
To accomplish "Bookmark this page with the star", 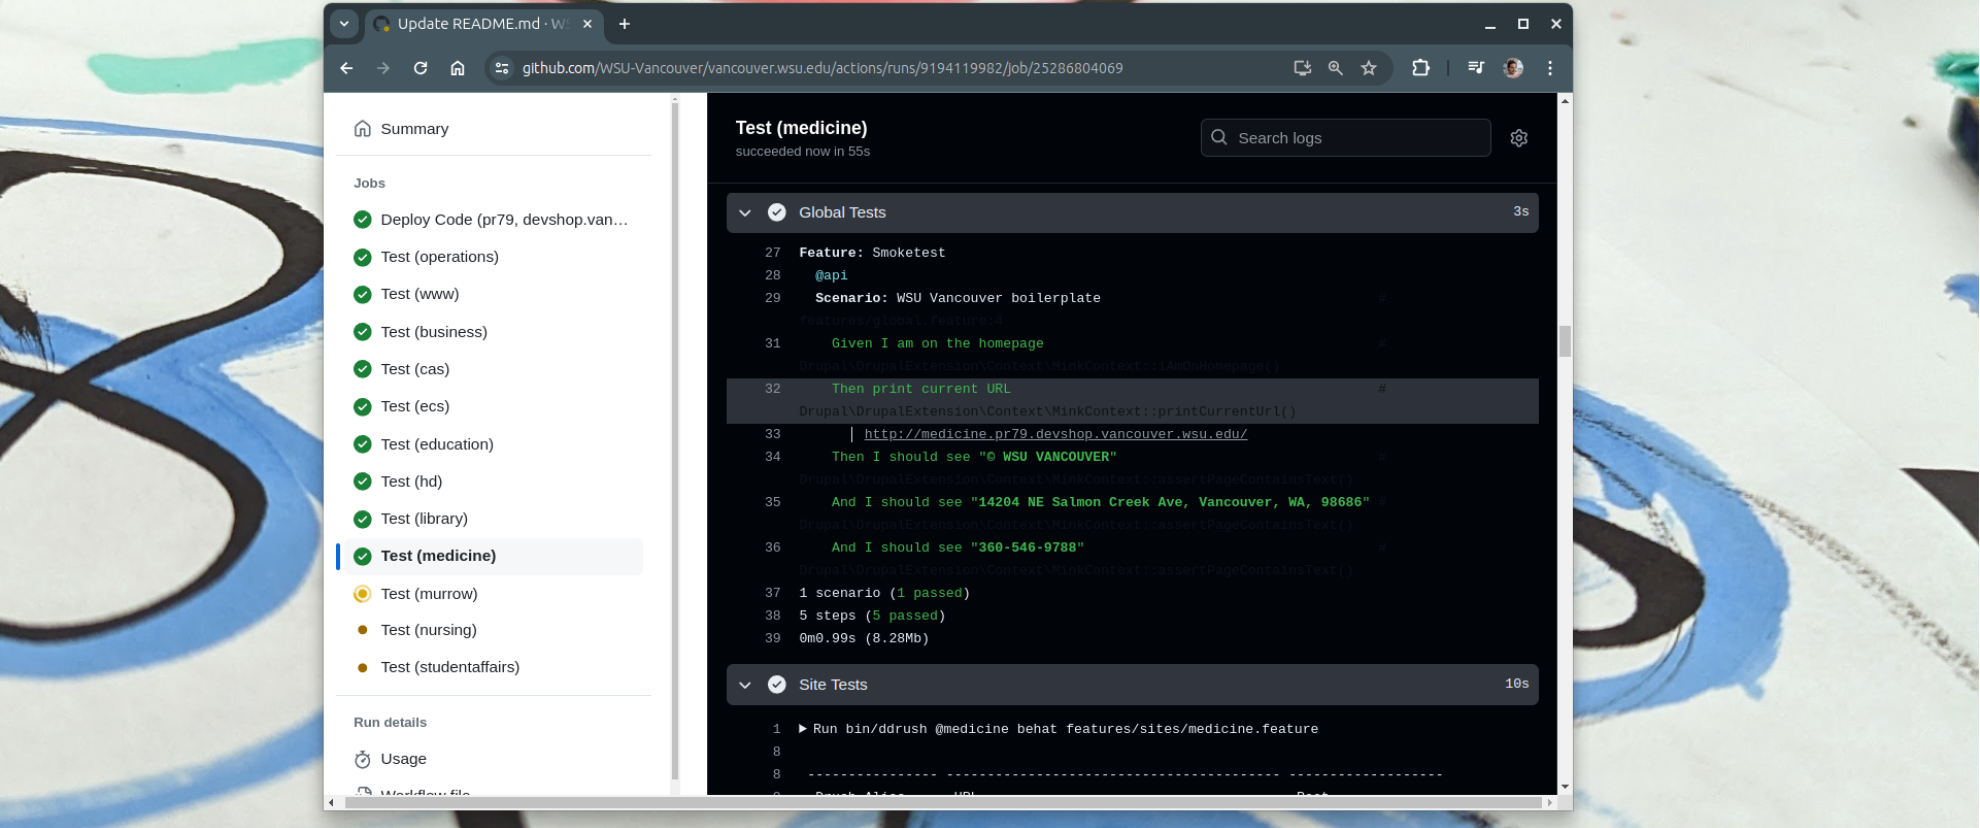I will click(1369, 68).
